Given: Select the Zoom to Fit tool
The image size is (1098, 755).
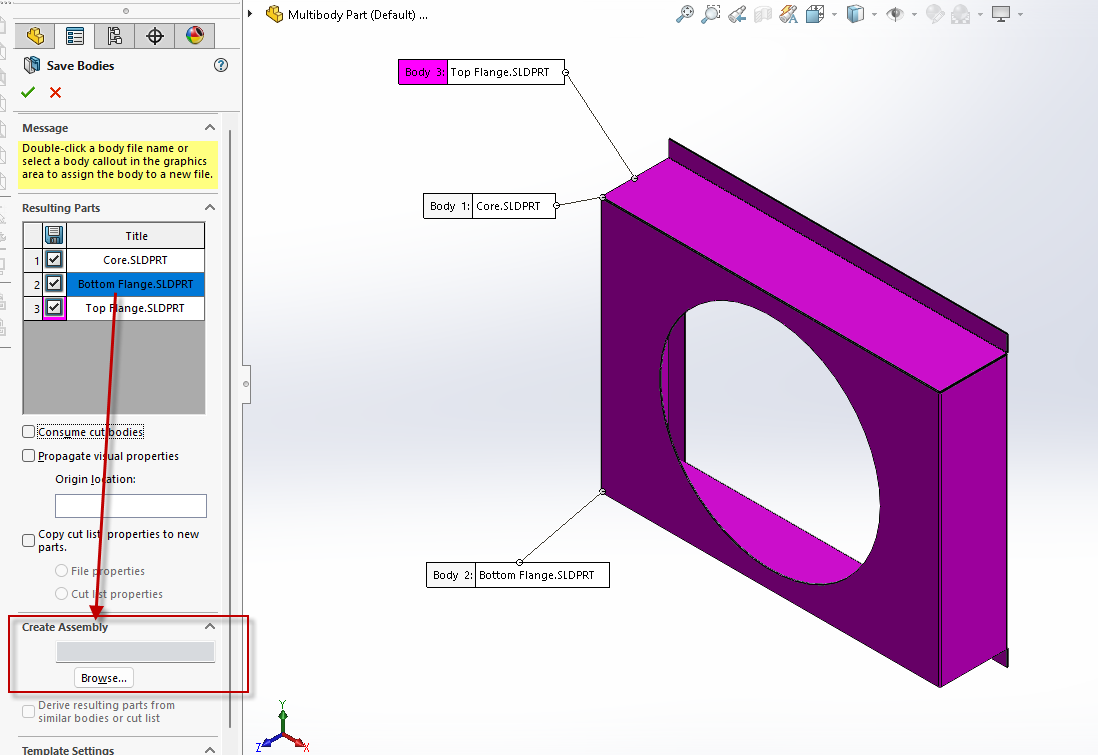Looking at the screenshot, I should pyautogui.click(x=685, y=14).
